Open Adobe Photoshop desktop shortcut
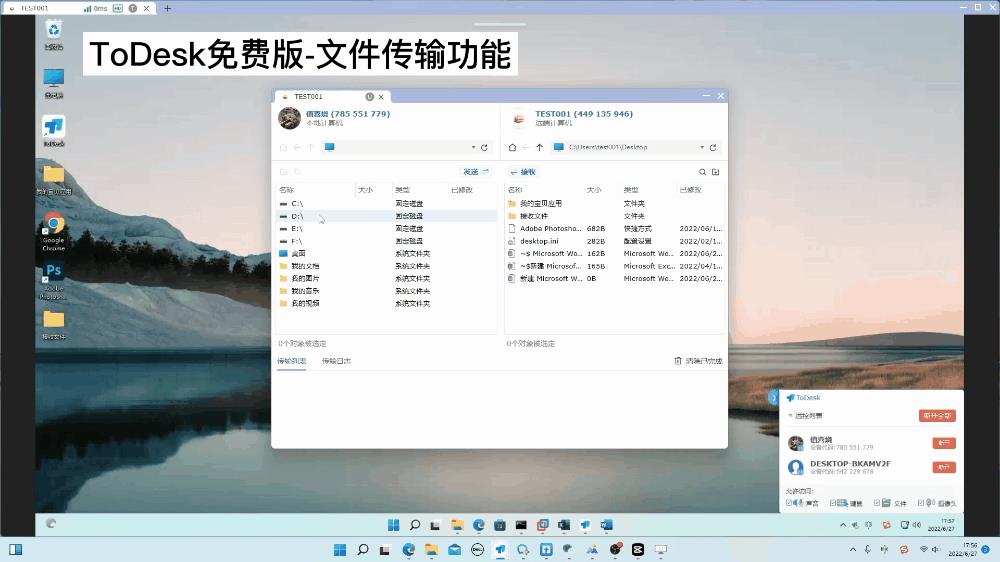Viewport: 1000px width, 562px height. click(54, 281)
